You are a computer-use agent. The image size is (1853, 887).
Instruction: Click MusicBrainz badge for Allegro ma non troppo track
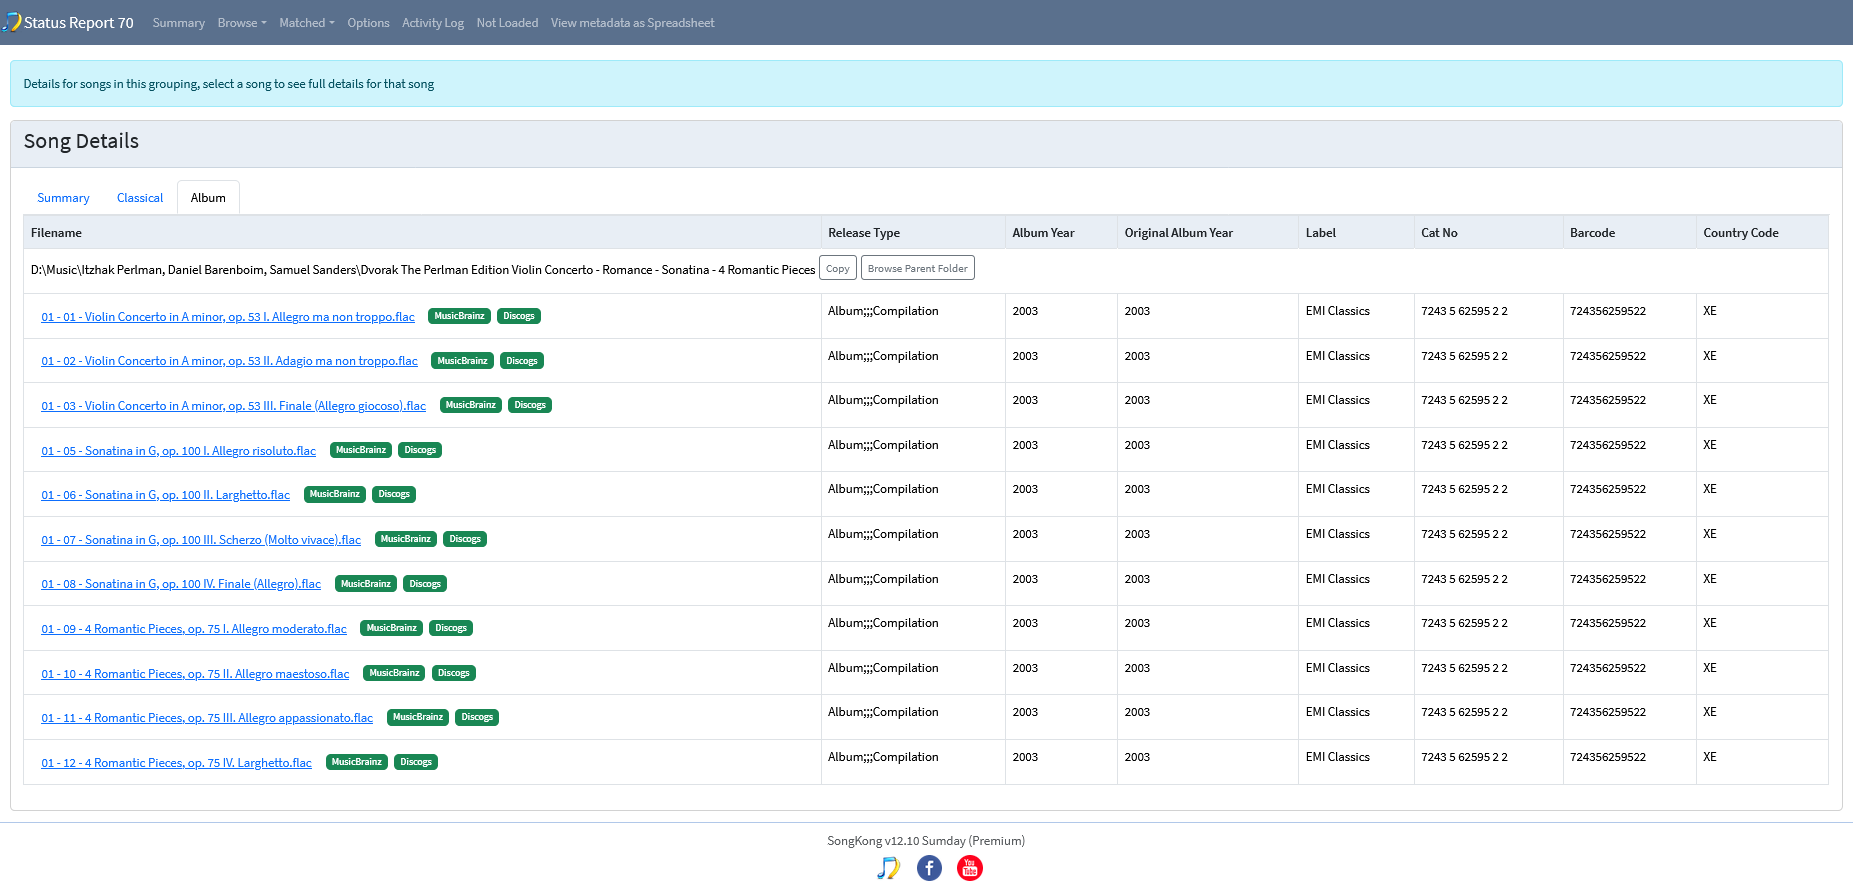tap(459, 316)
